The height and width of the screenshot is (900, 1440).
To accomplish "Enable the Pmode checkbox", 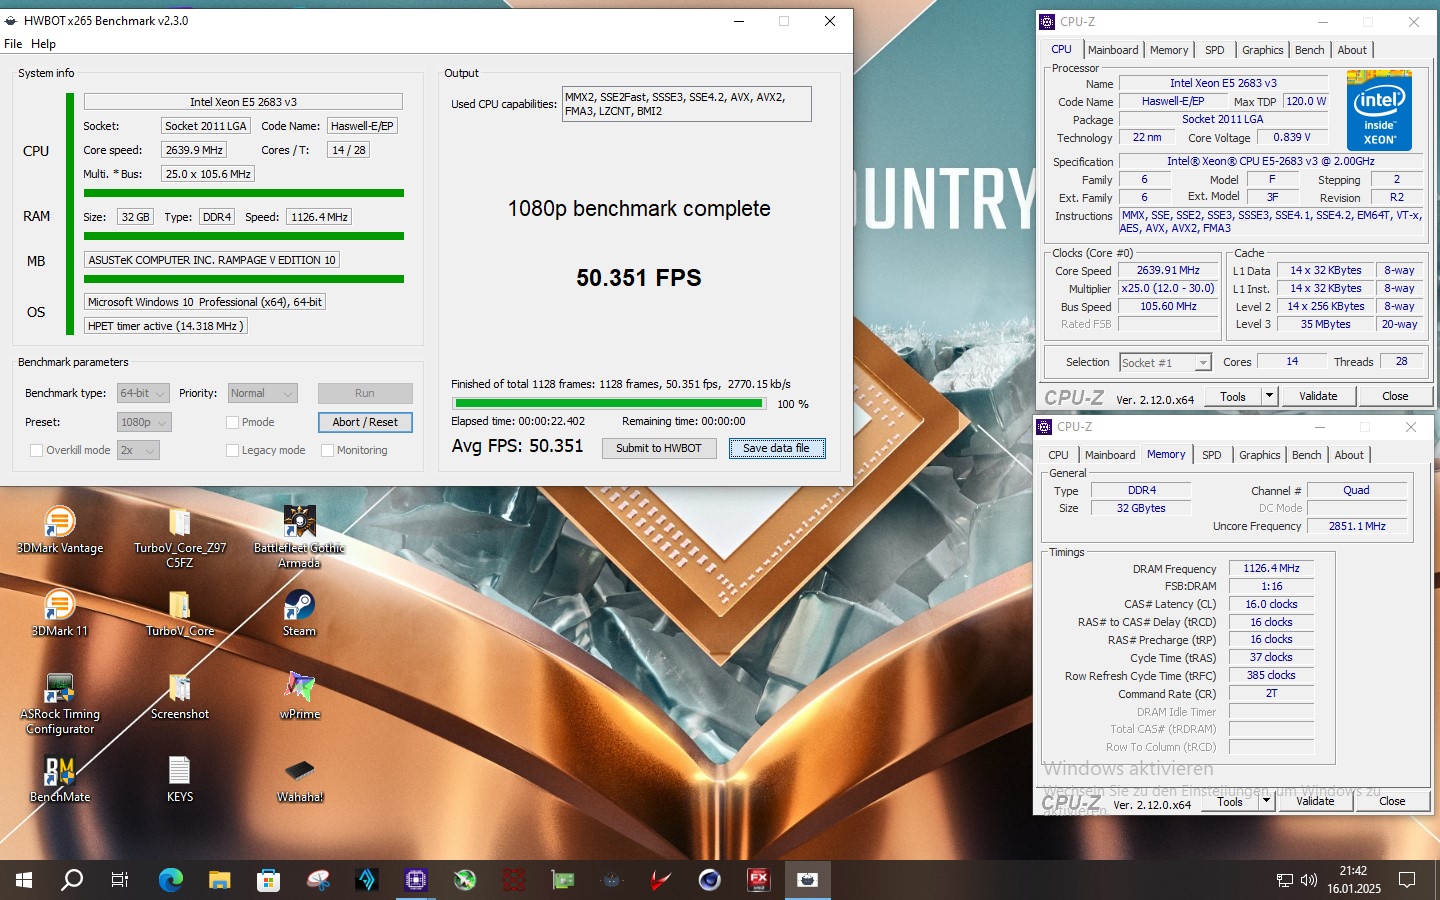I will [232, 422].
